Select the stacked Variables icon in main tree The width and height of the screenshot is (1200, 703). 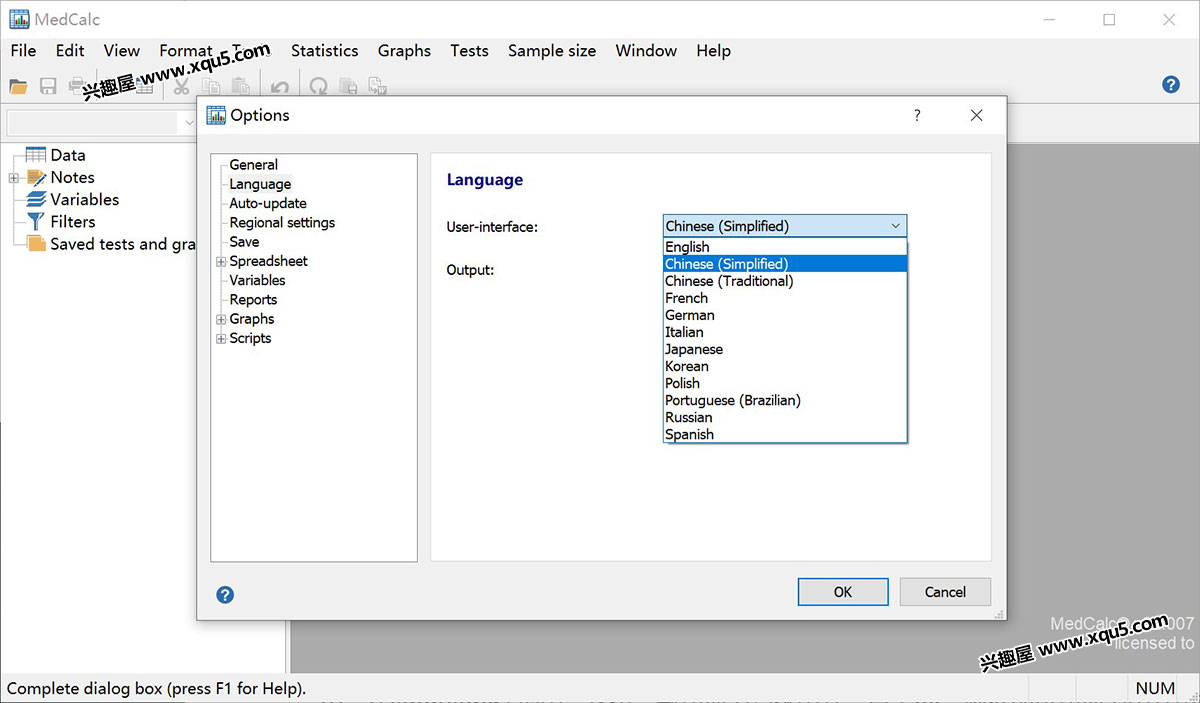click(x=36, y=199)
